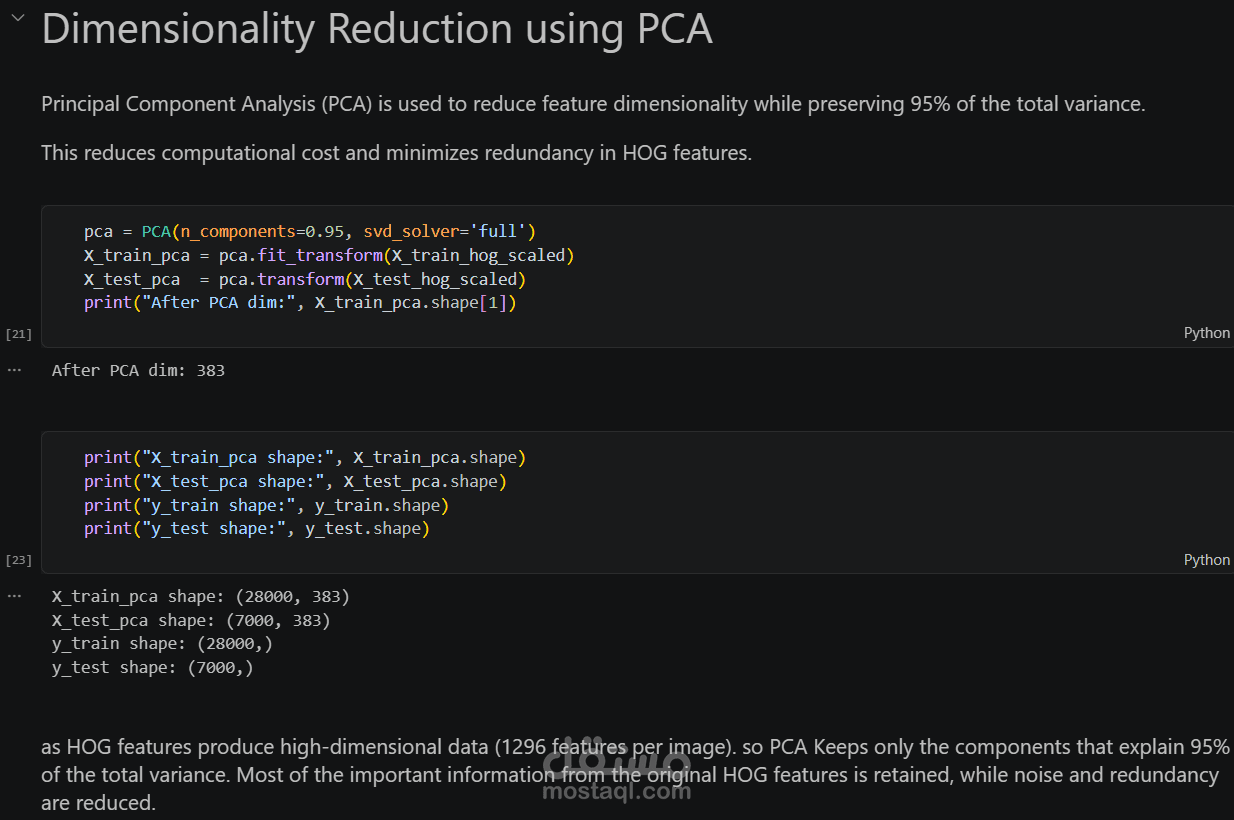Change Python language mode of PCA fit cell

pyautogui.click(x=1206, y=333)
